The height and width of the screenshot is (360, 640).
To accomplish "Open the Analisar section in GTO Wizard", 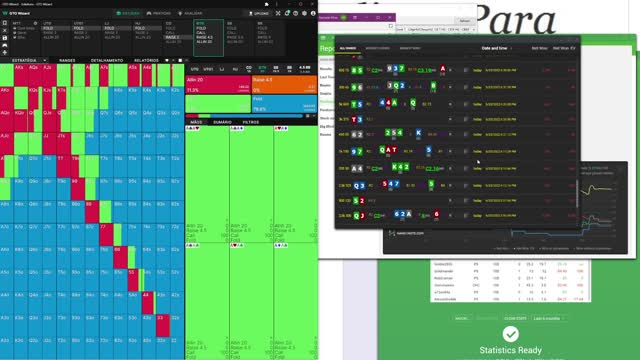I will pyautogui.click(x=190, y=13).
